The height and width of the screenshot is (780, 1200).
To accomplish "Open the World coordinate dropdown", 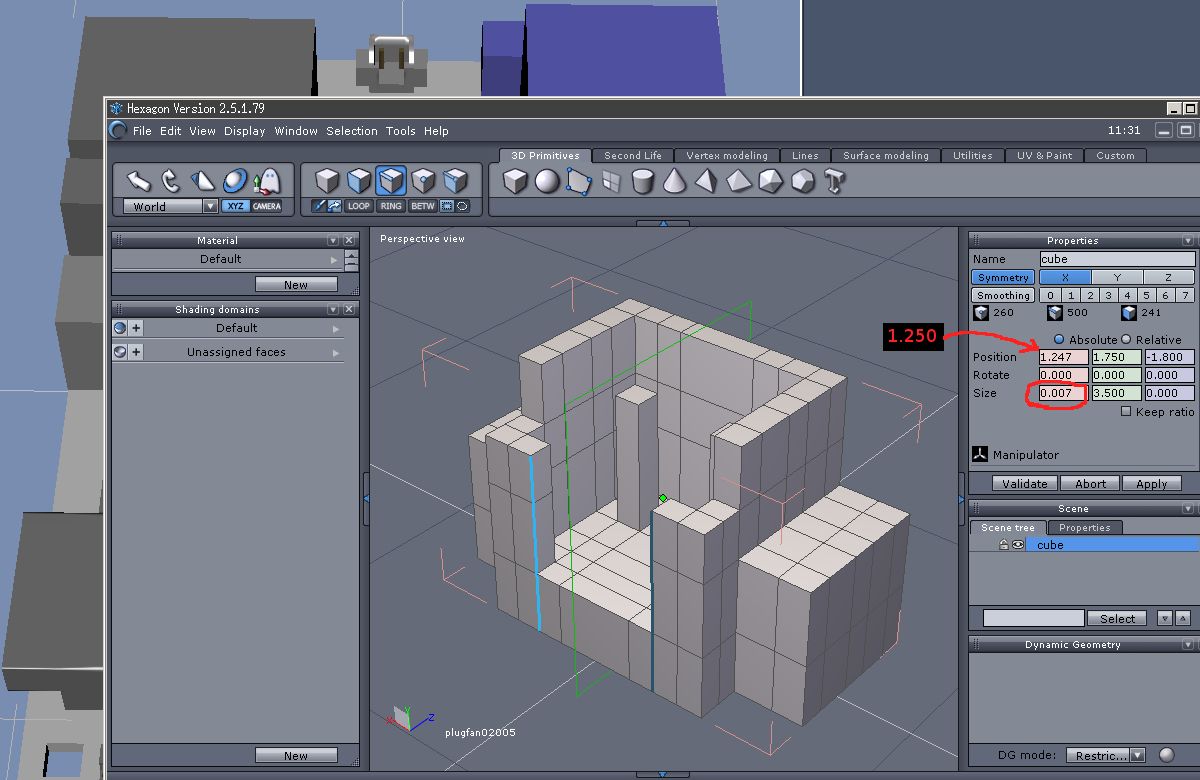I will point(210,206).
